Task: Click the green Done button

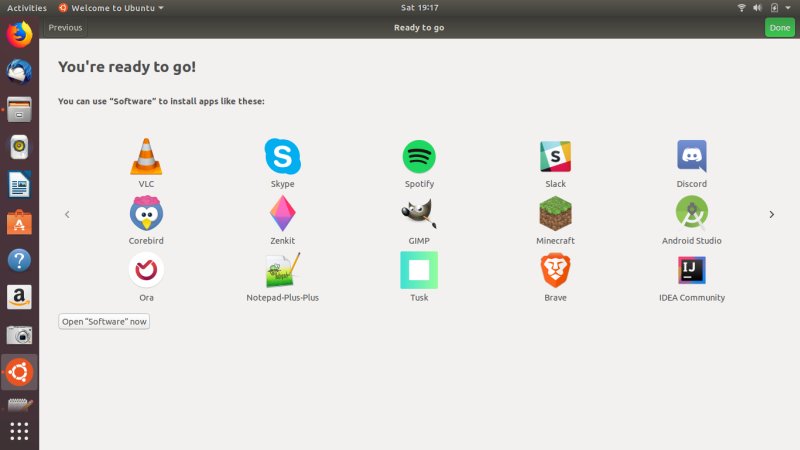Action: [x=780, y=28]
